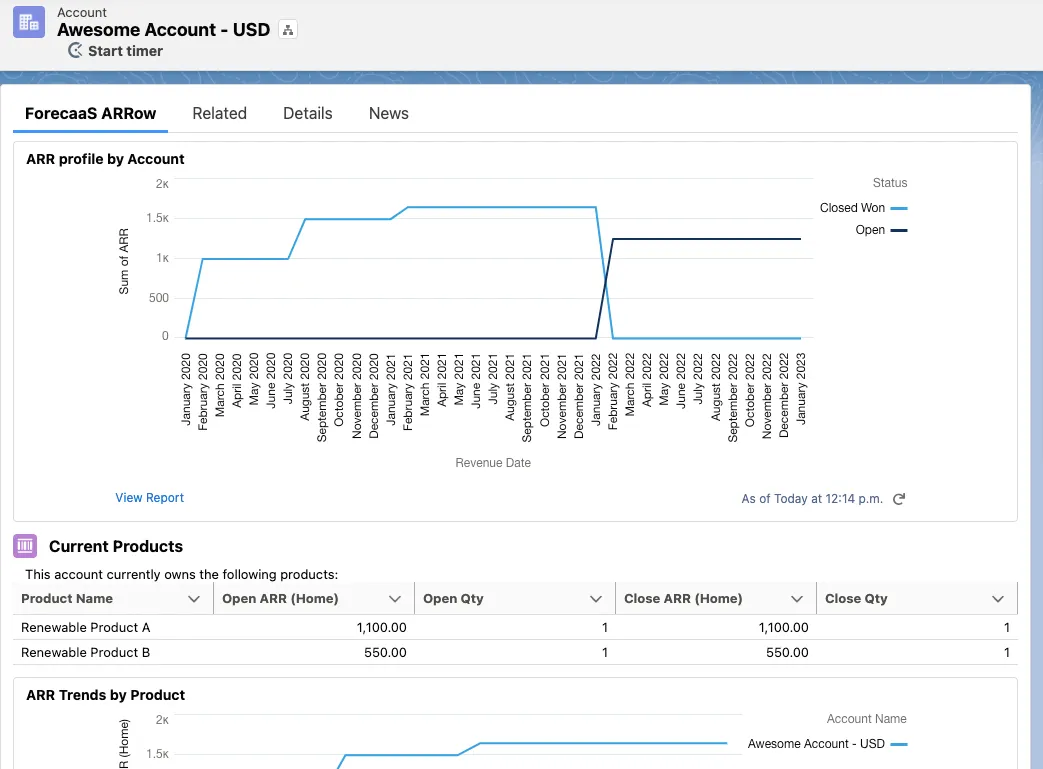
Task: Select the 550.00 Open ARR cell
Action: [385, 653]
